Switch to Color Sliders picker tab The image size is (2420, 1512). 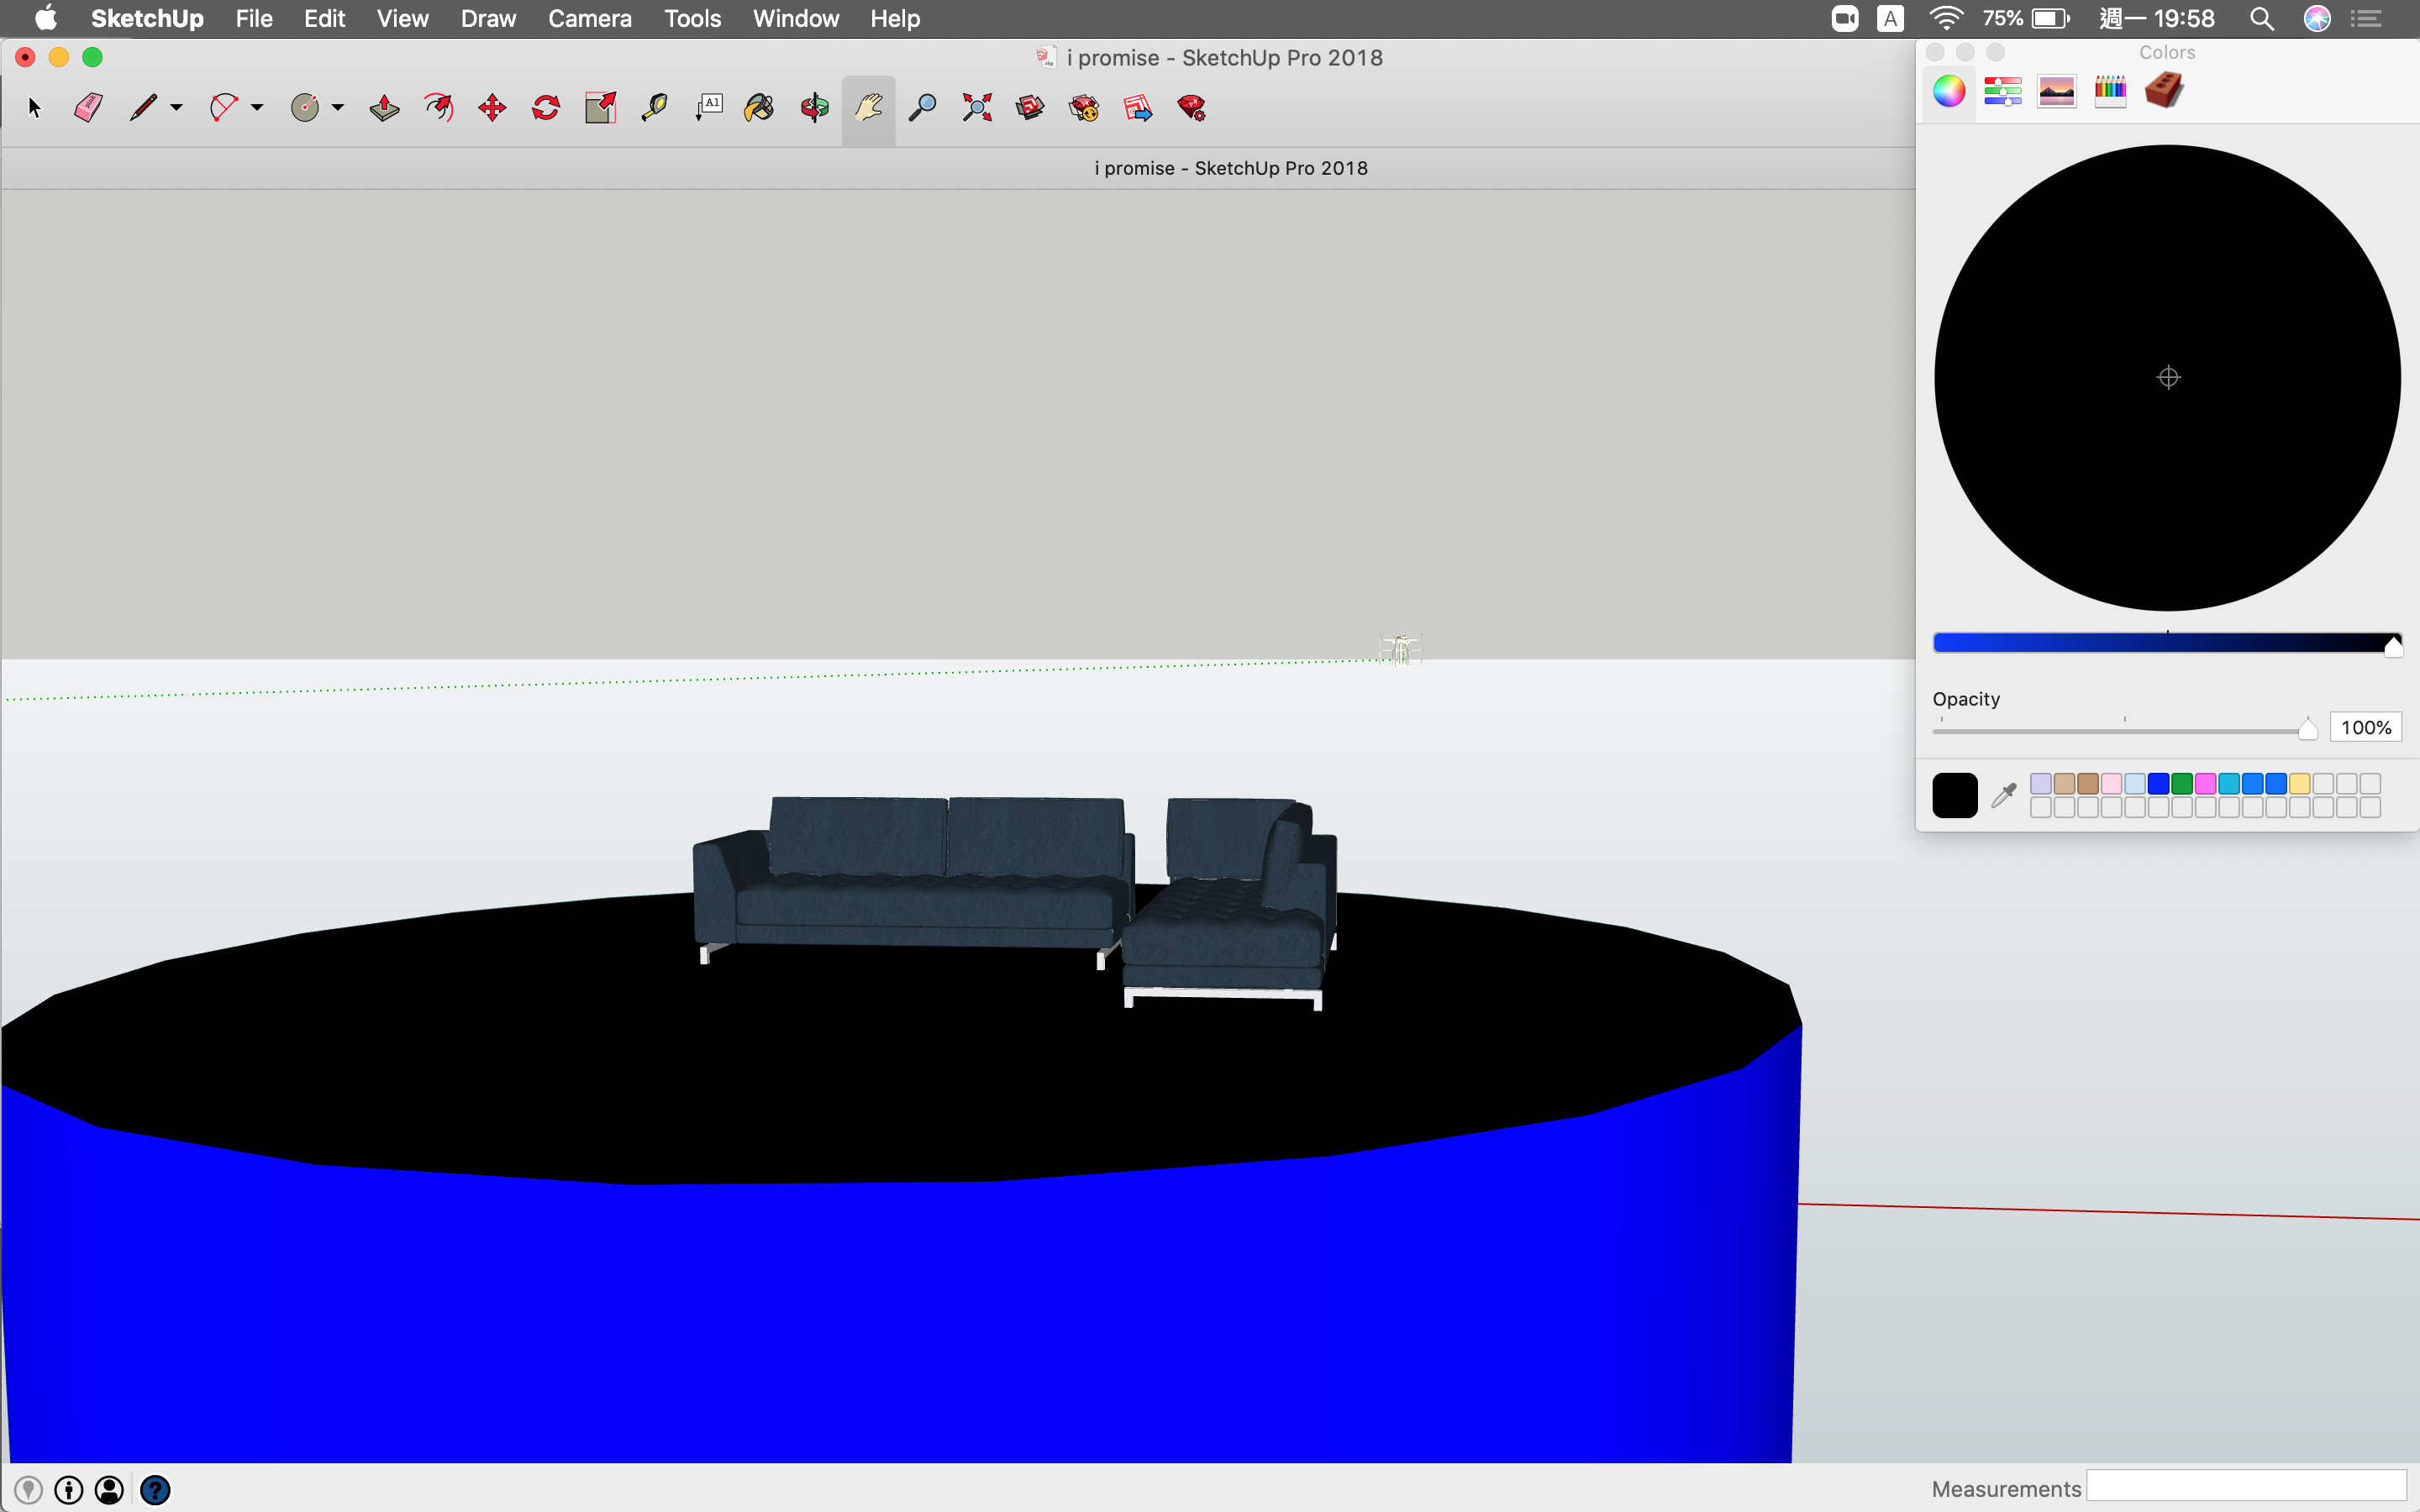point(2002,91)
